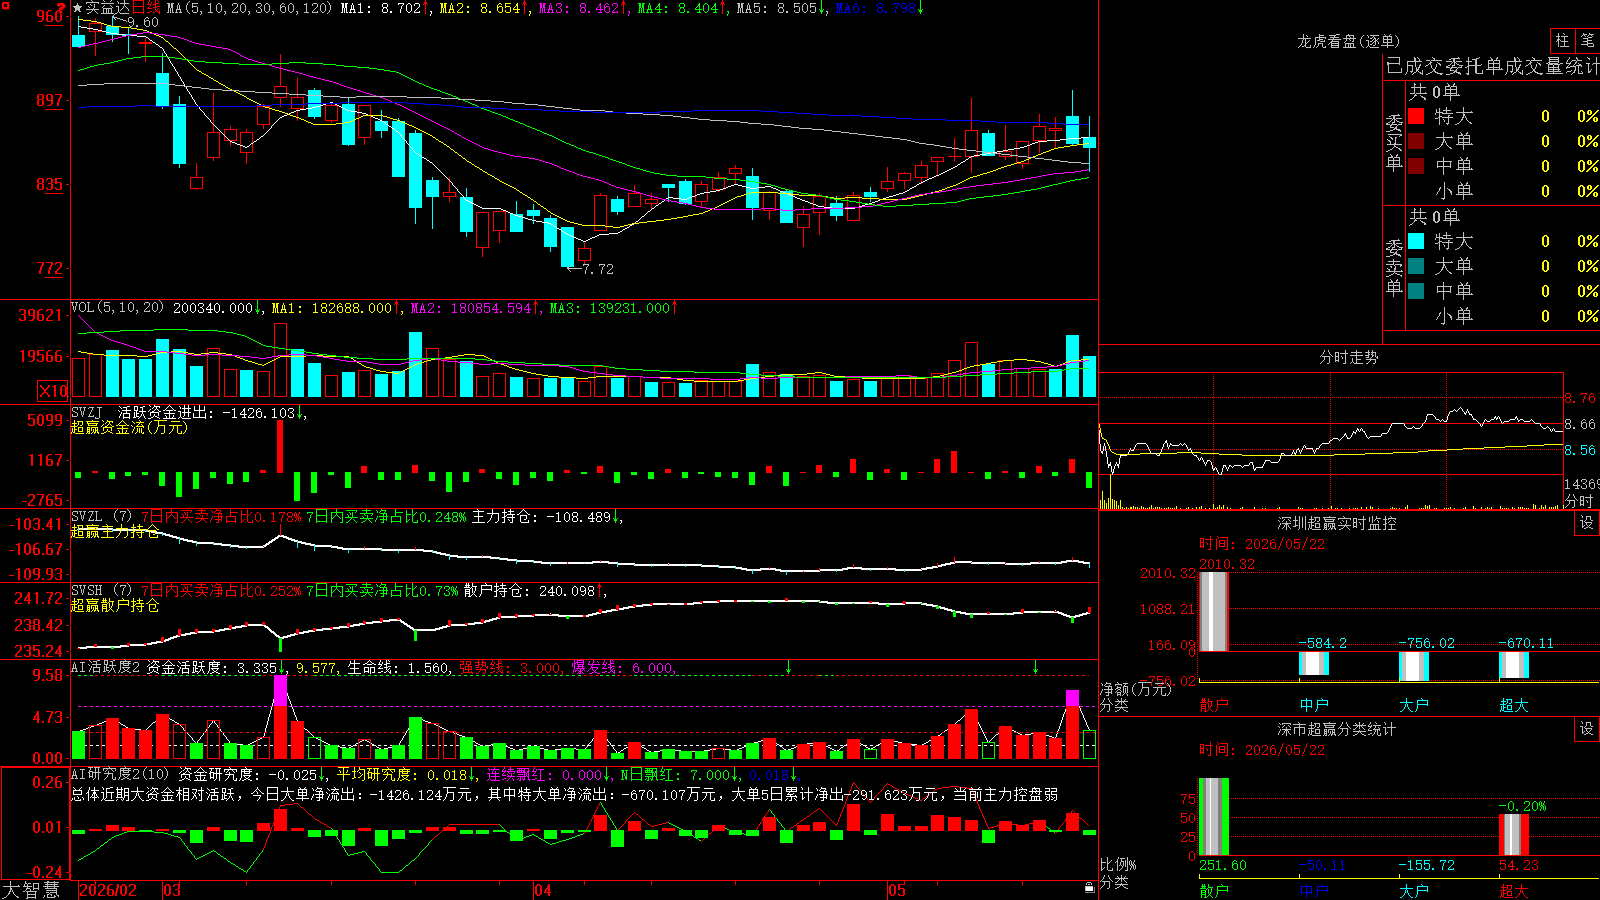Select the 03 month marker on time axis

click(172, 890)
